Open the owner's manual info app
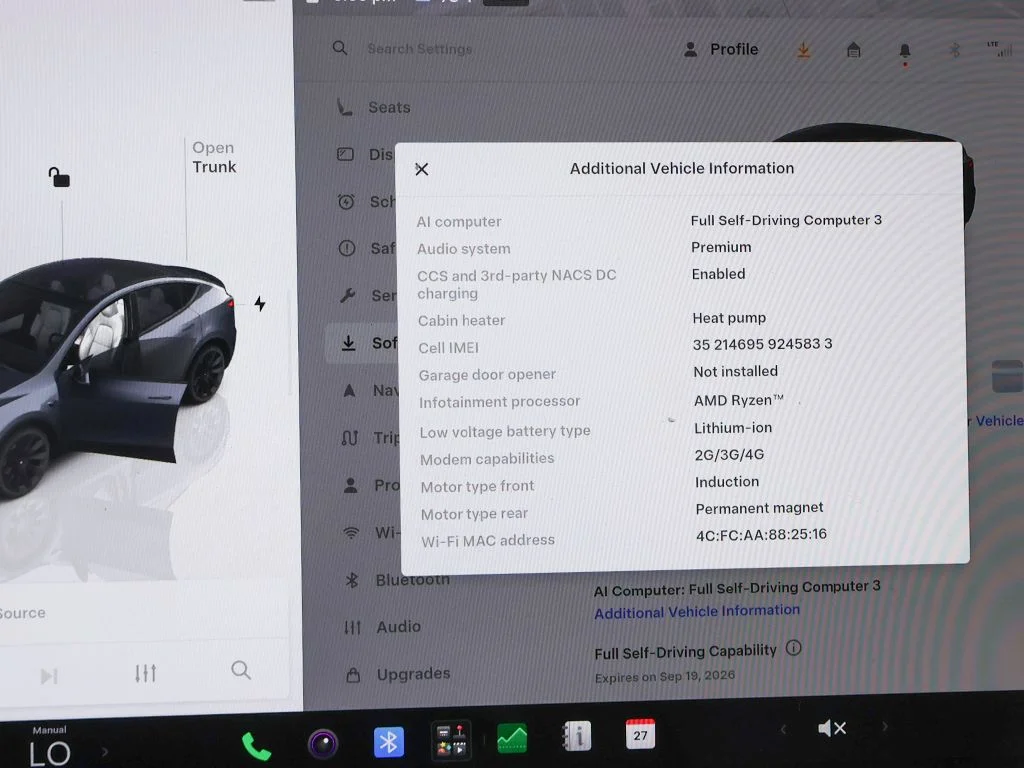Screen dimensions: 1024x768 coord(577,737)
